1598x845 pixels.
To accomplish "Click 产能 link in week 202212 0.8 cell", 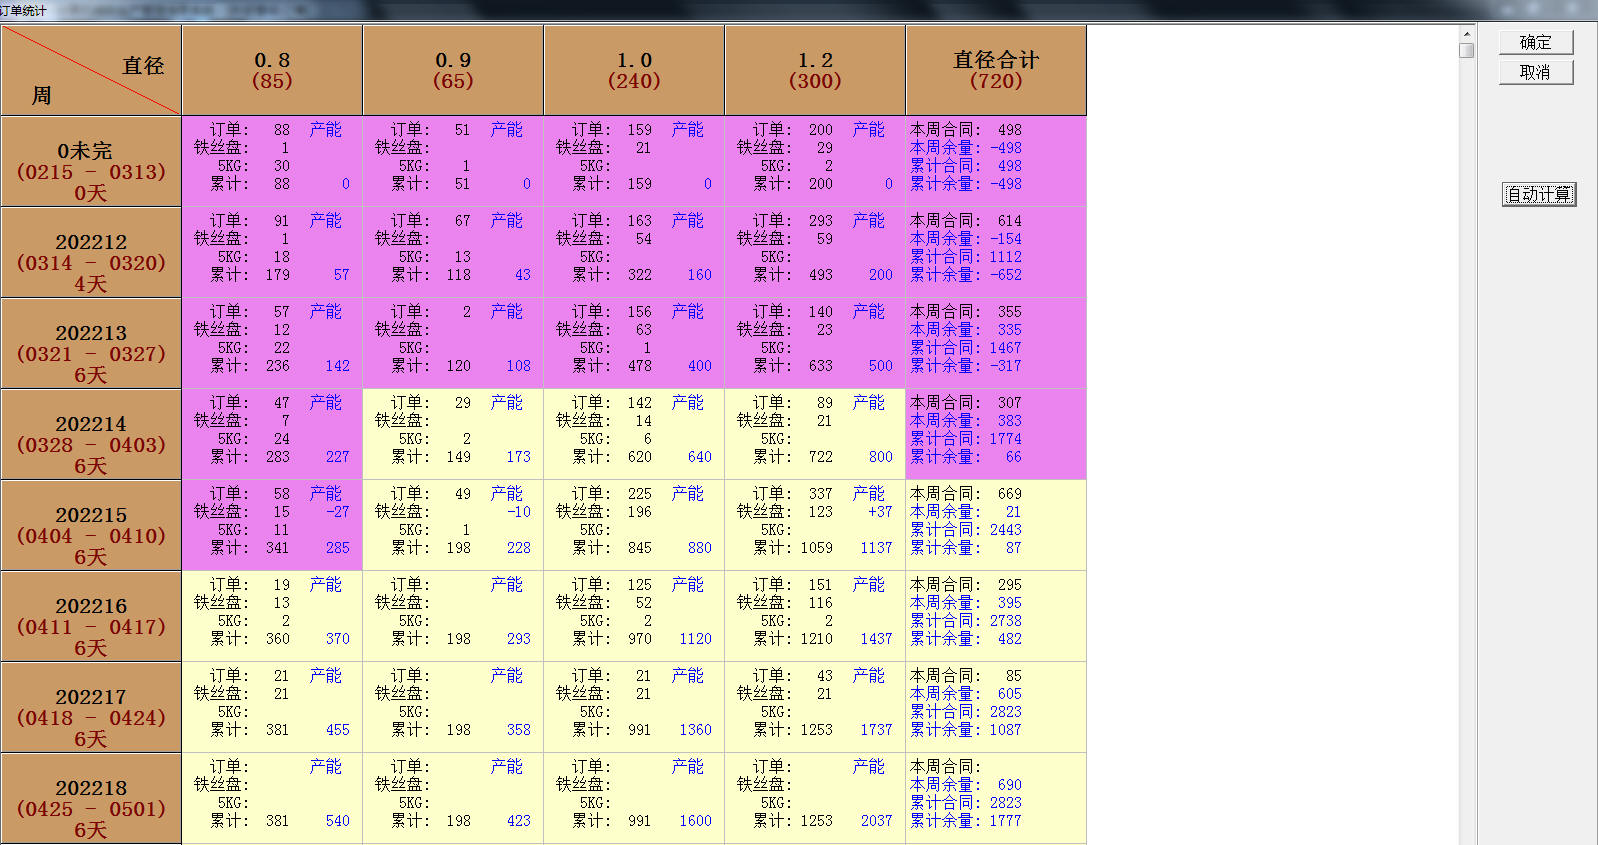I will 325,221.
